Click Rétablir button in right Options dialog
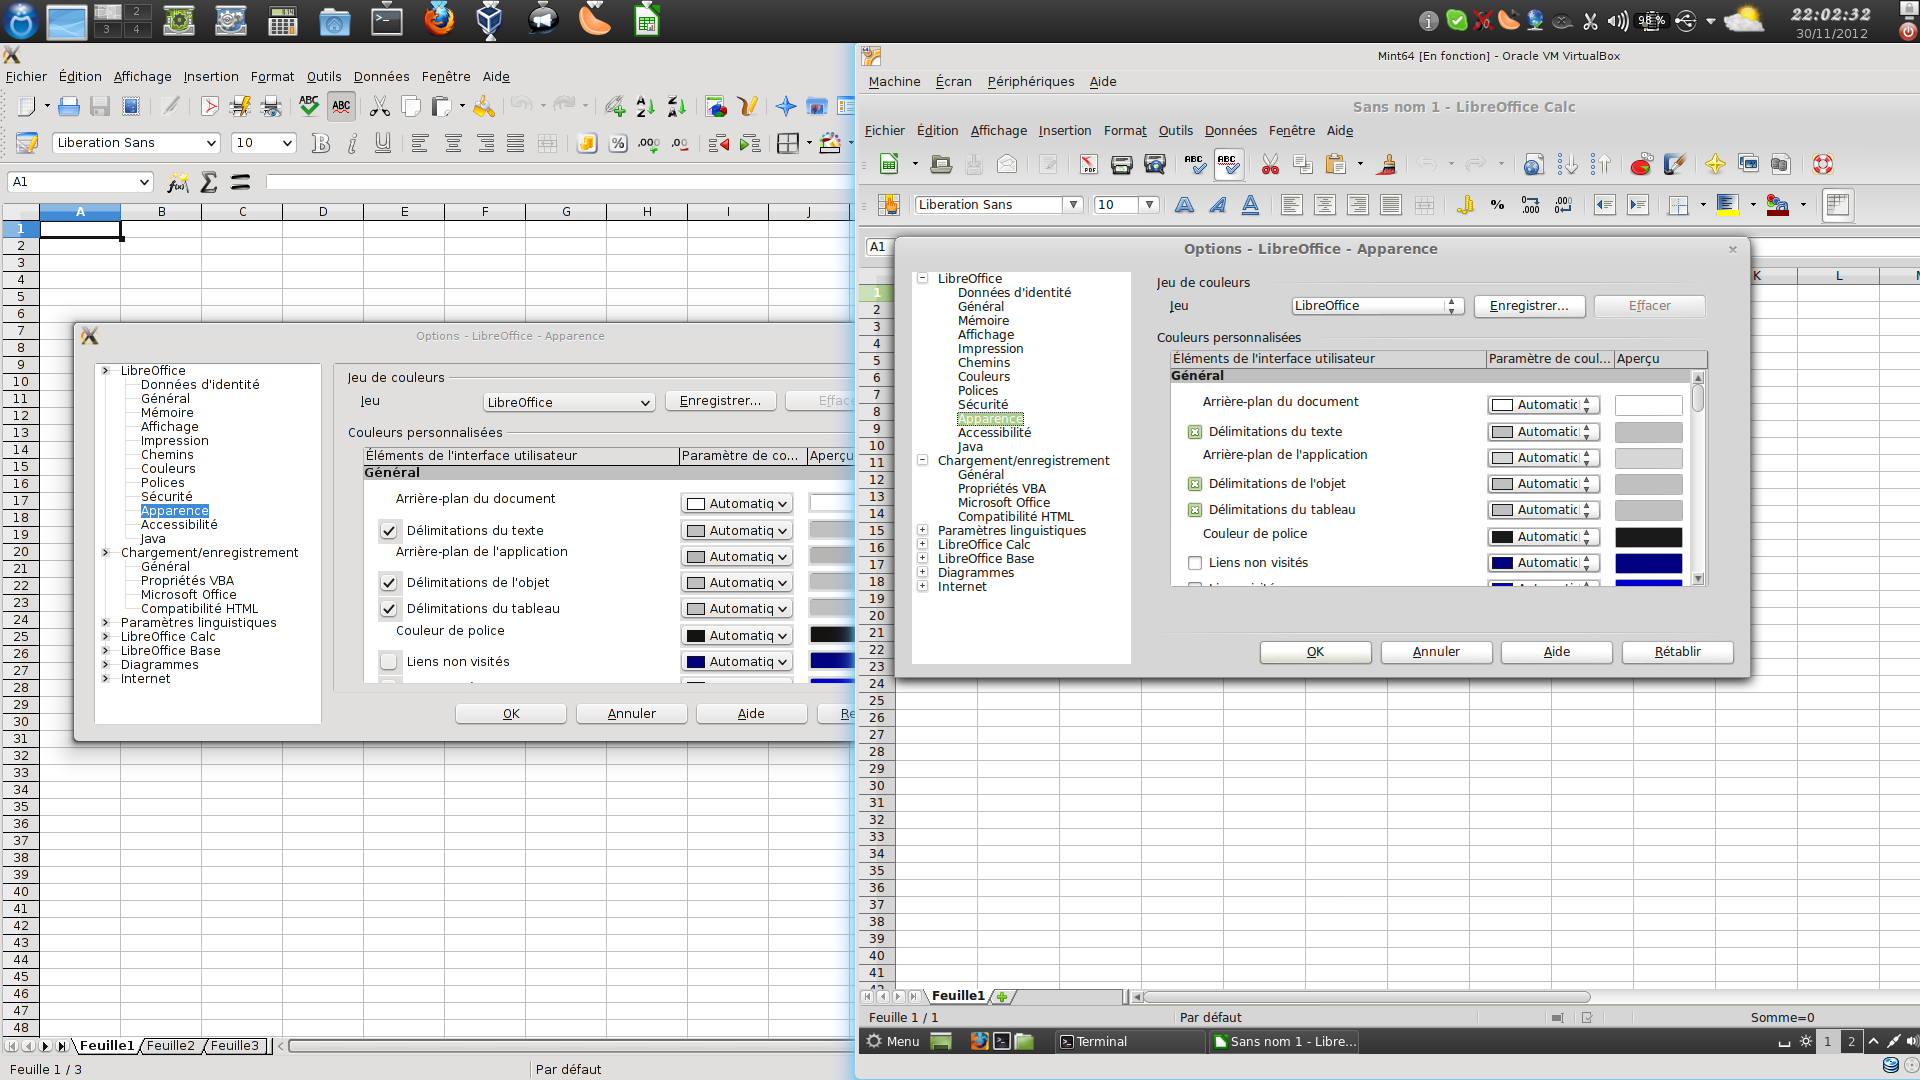Image resolution: width=1920 pixels, height=1080 pixels. (x=1677, y=652)
